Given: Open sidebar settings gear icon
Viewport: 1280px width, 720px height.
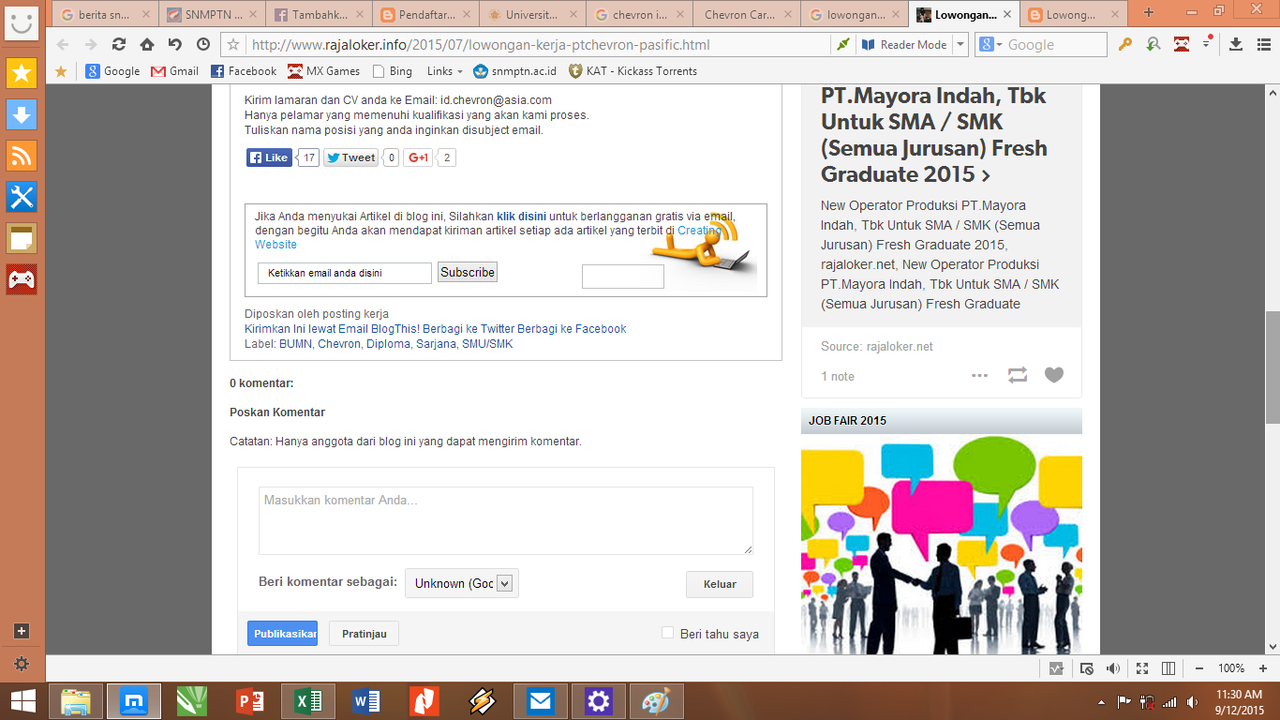Looking at the screenshot, I should pos(22,663).
